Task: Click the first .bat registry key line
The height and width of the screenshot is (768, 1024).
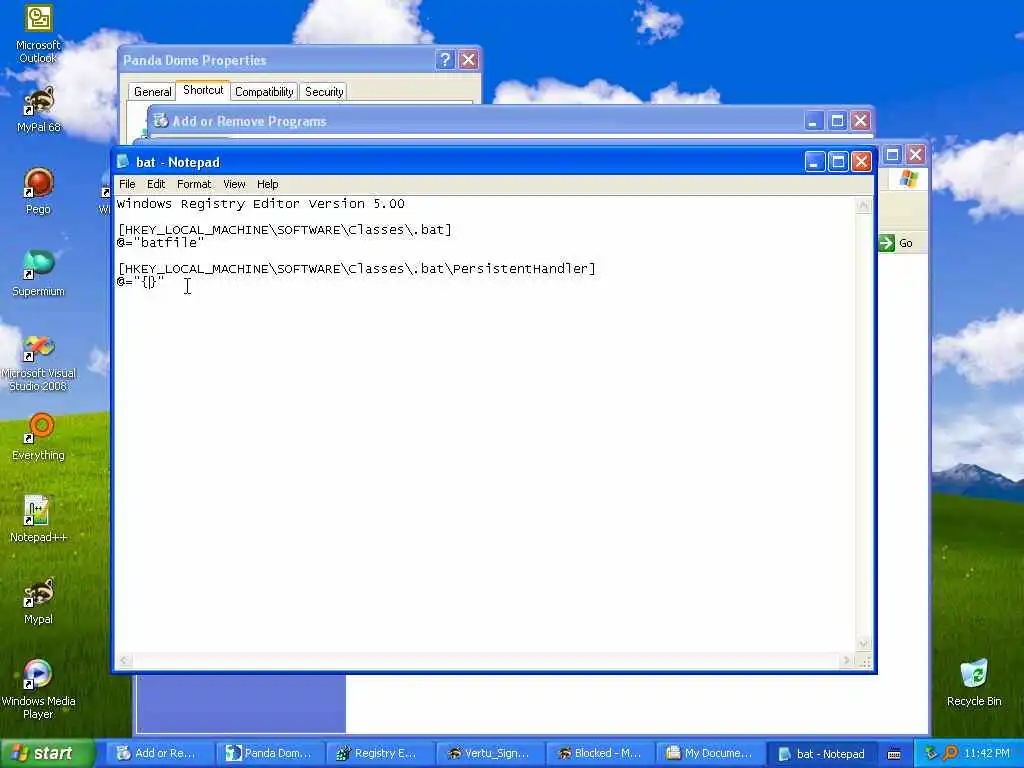Action: tap(284, 230)
